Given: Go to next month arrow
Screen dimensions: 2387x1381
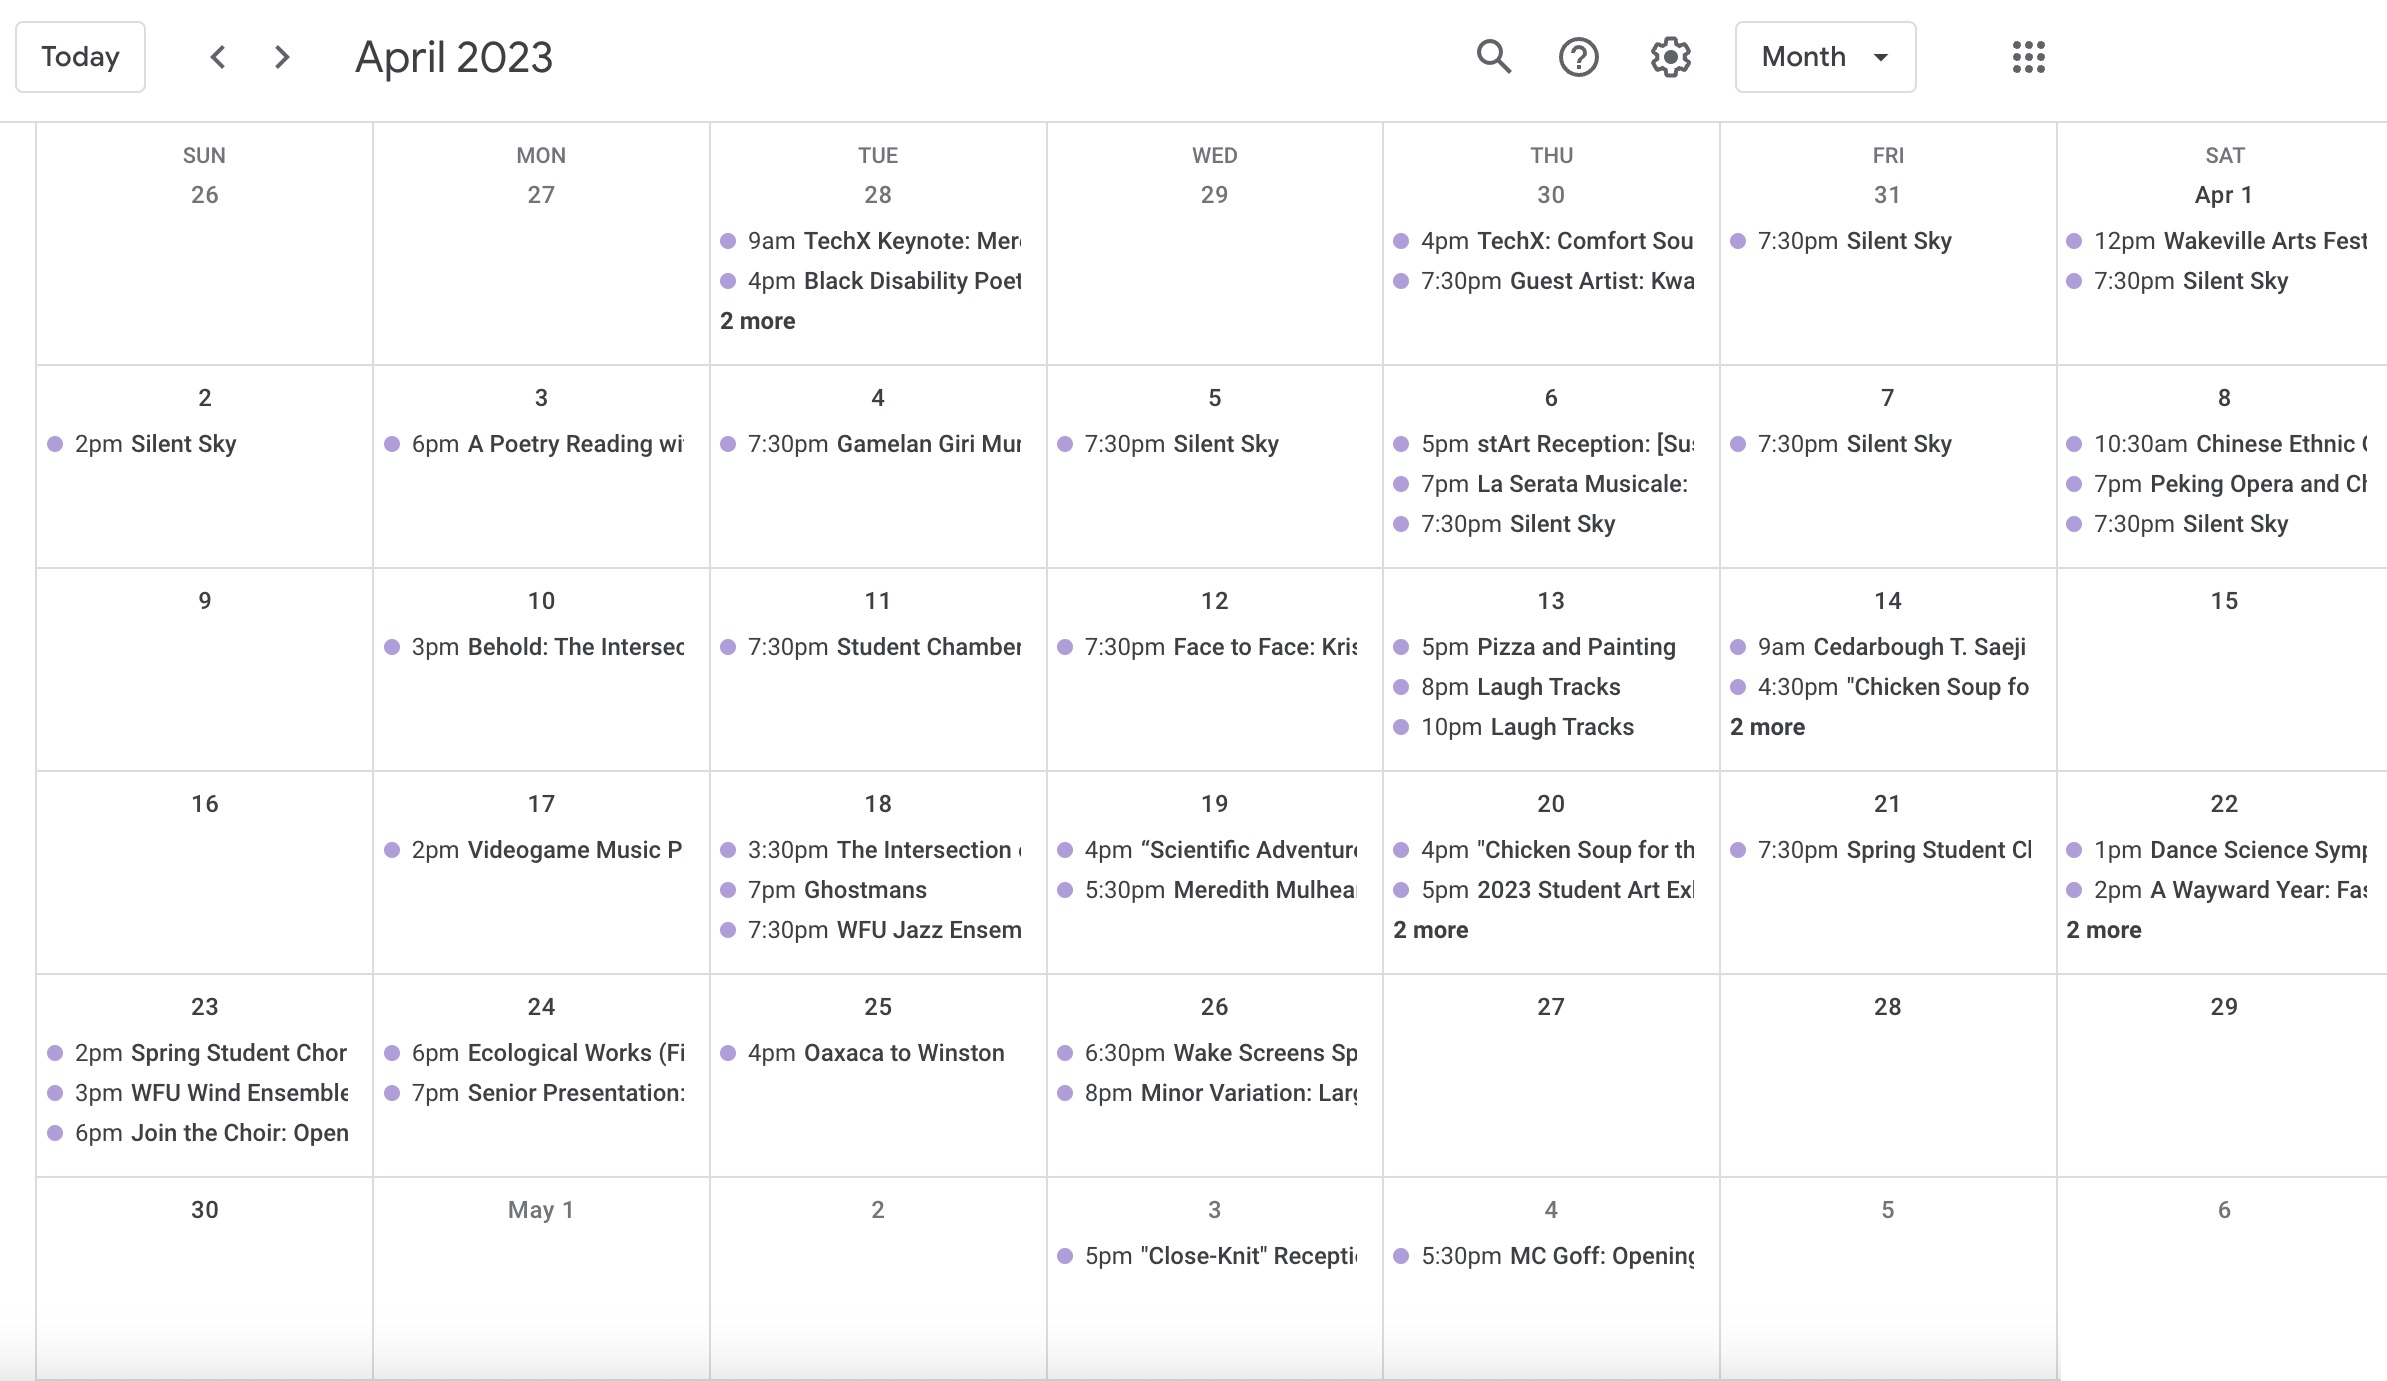Looking at the screenshot, I should [282, 57].
